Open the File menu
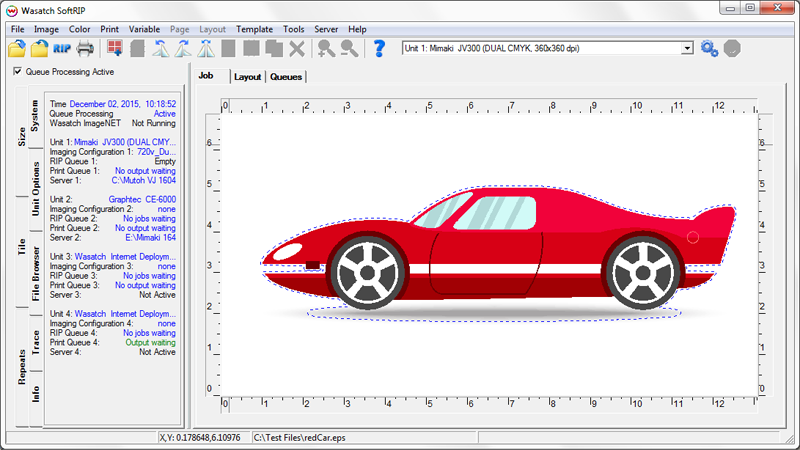The width and height of the screenshot is (800, 450). click(x=17, y=29)
